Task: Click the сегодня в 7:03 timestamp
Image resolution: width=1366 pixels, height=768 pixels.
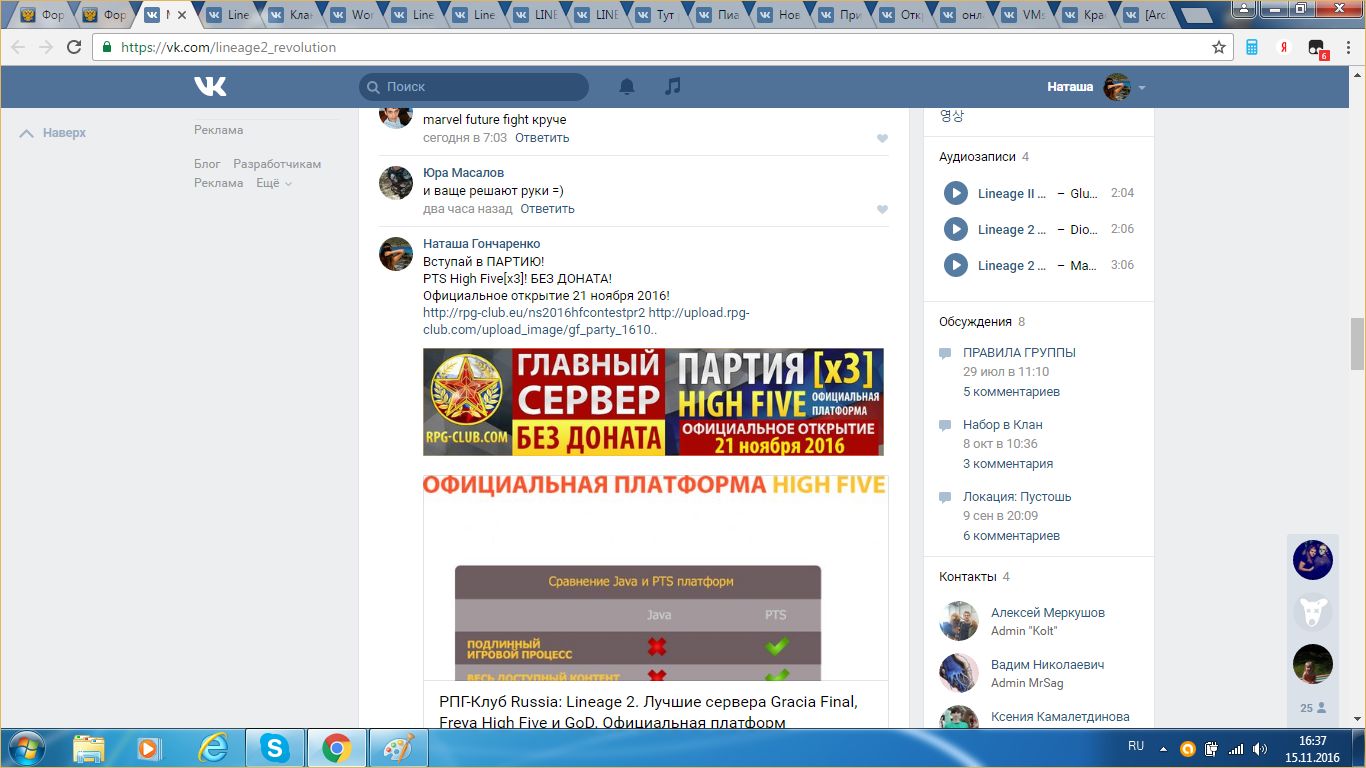Action: pyautogui.click(x=465, y=138)
